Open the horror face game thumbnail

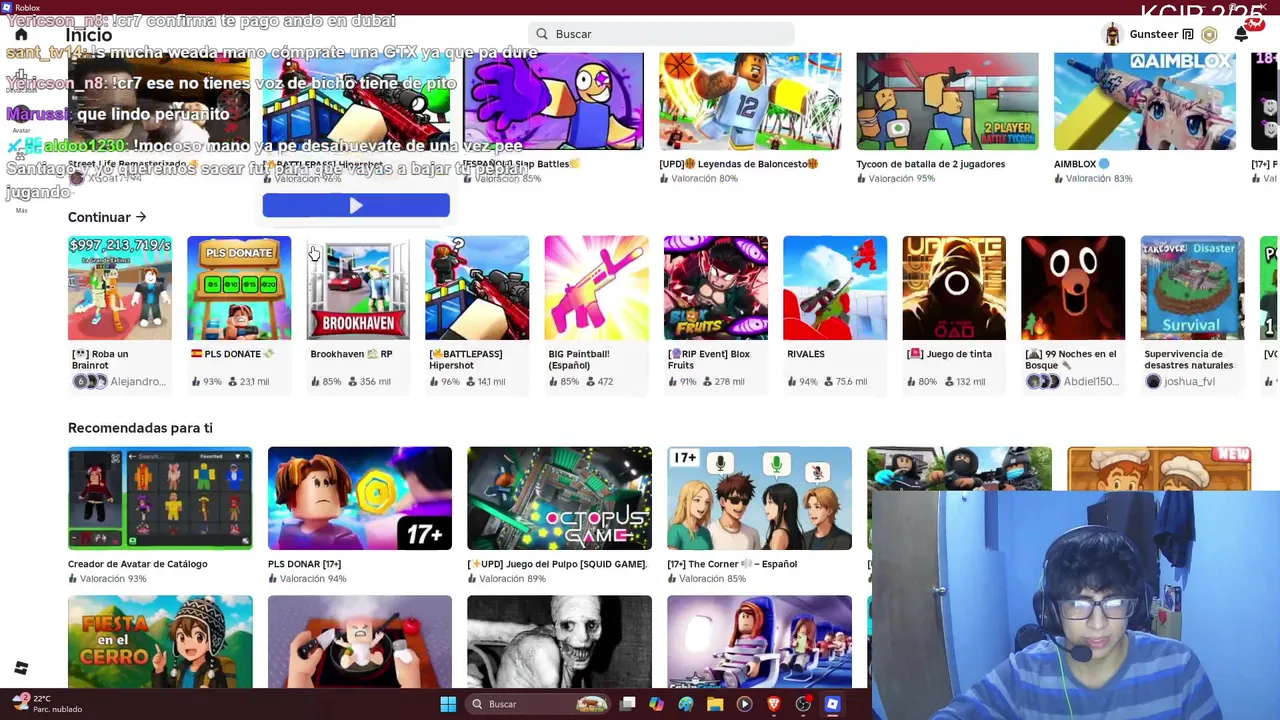point(559,641)
